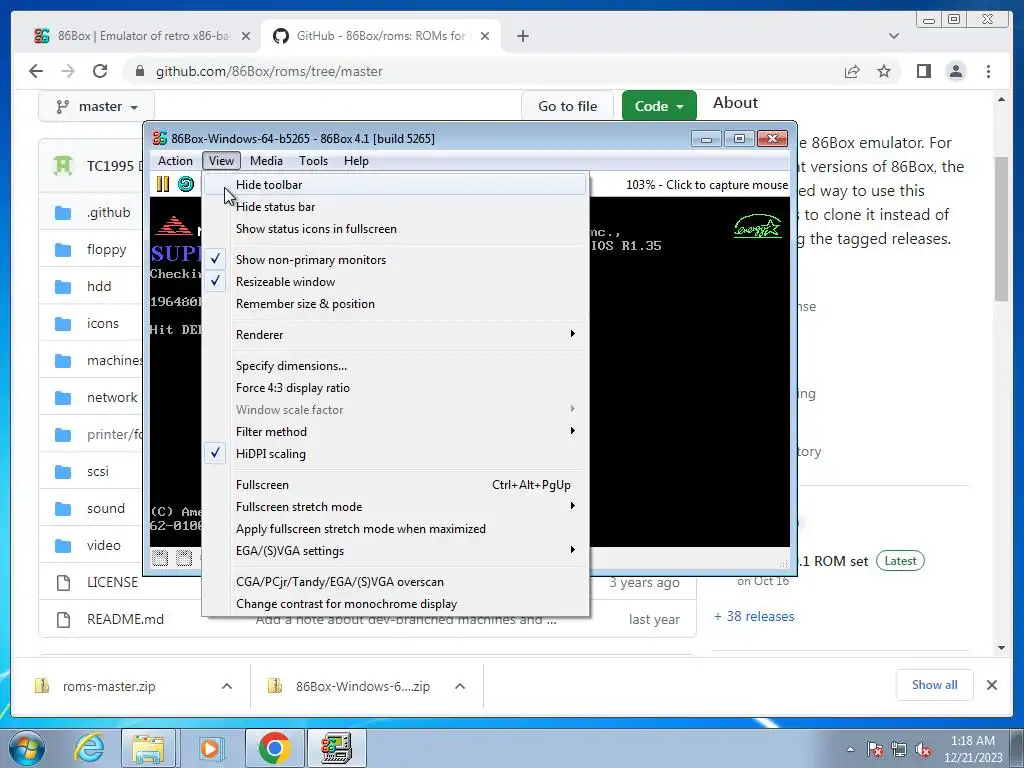Open the Tools menu in 86Box
Image resolution: width=1024 pixels, height=768 pixels.
coord(313,161)
